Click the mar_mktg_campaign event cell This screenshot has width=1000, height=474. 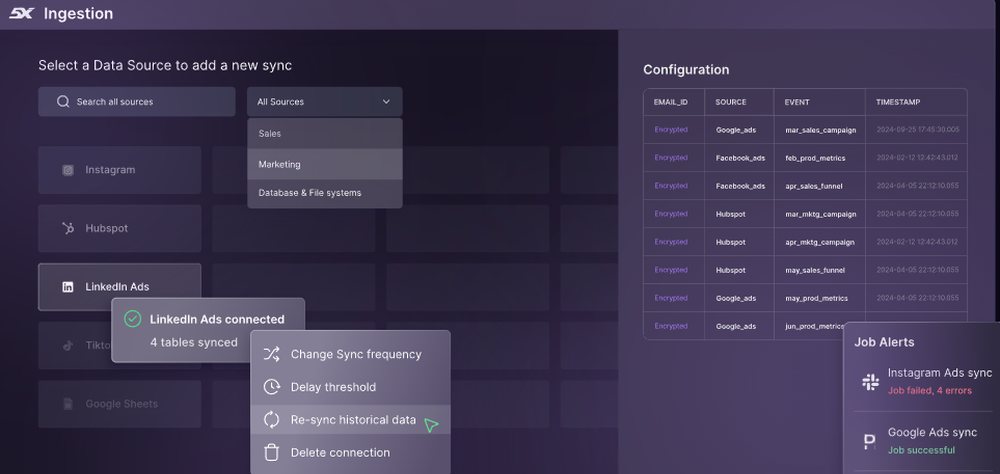820,214
